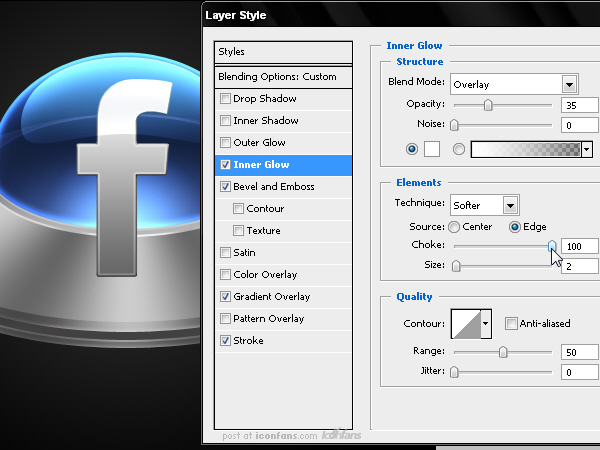Uncheck the Gradient Overlay checkbox
The width and height of the screenshot is (600, 450).
click(225, 297)
